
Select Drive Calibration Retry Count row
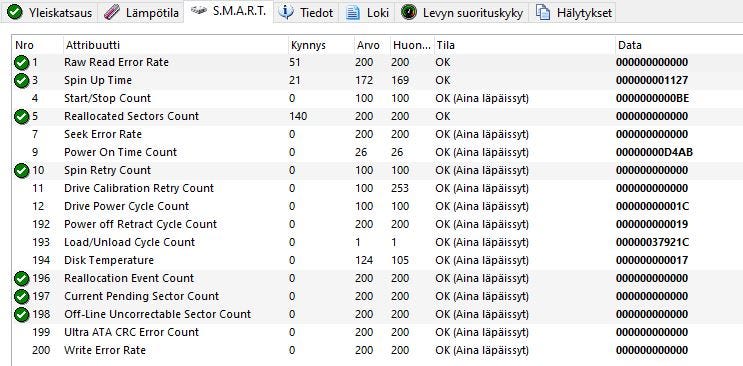click(378, 188)
